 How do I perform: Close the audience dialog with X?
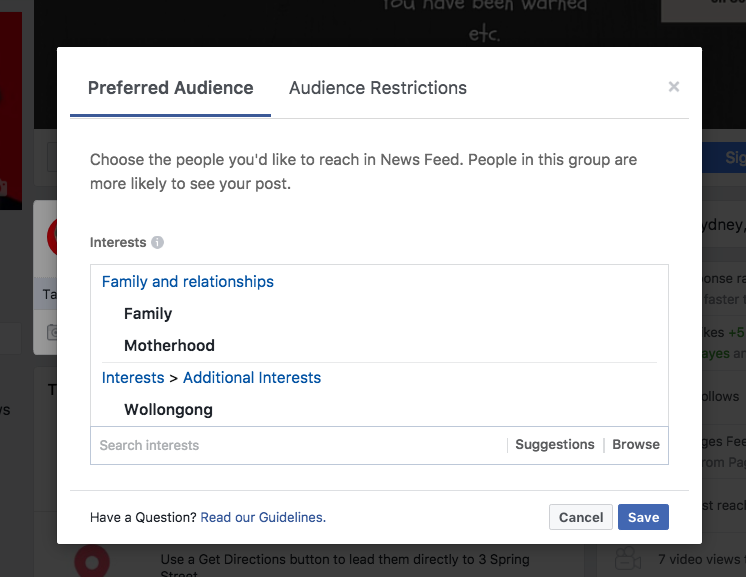point(674,87)
